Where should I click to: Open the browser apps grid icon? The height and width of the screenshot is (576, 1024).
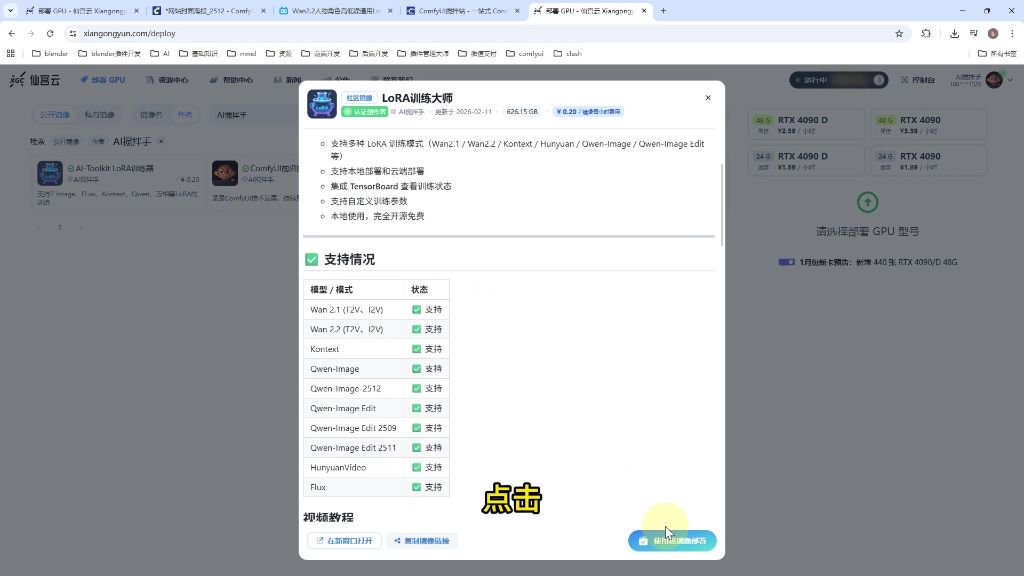click(x=10, y=54)
